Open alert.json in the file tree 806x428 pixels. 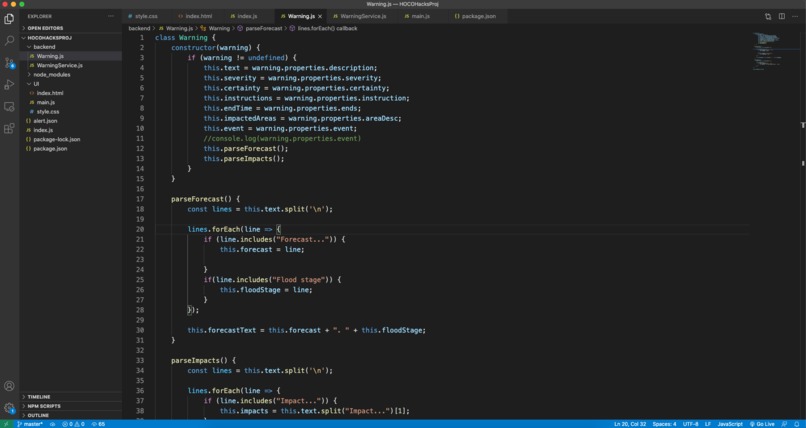click(x=45, y=121)
